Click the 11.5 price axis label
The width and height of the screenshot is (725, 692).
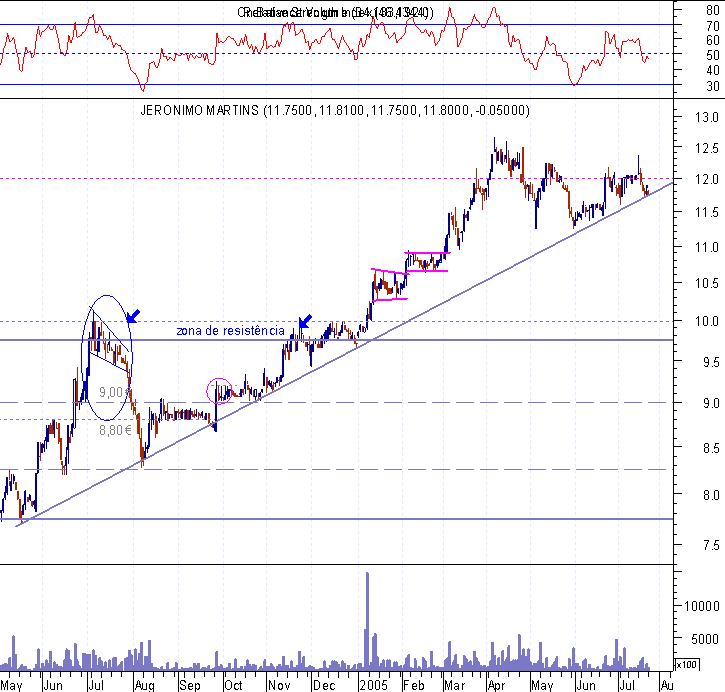[x=707, y=213]
